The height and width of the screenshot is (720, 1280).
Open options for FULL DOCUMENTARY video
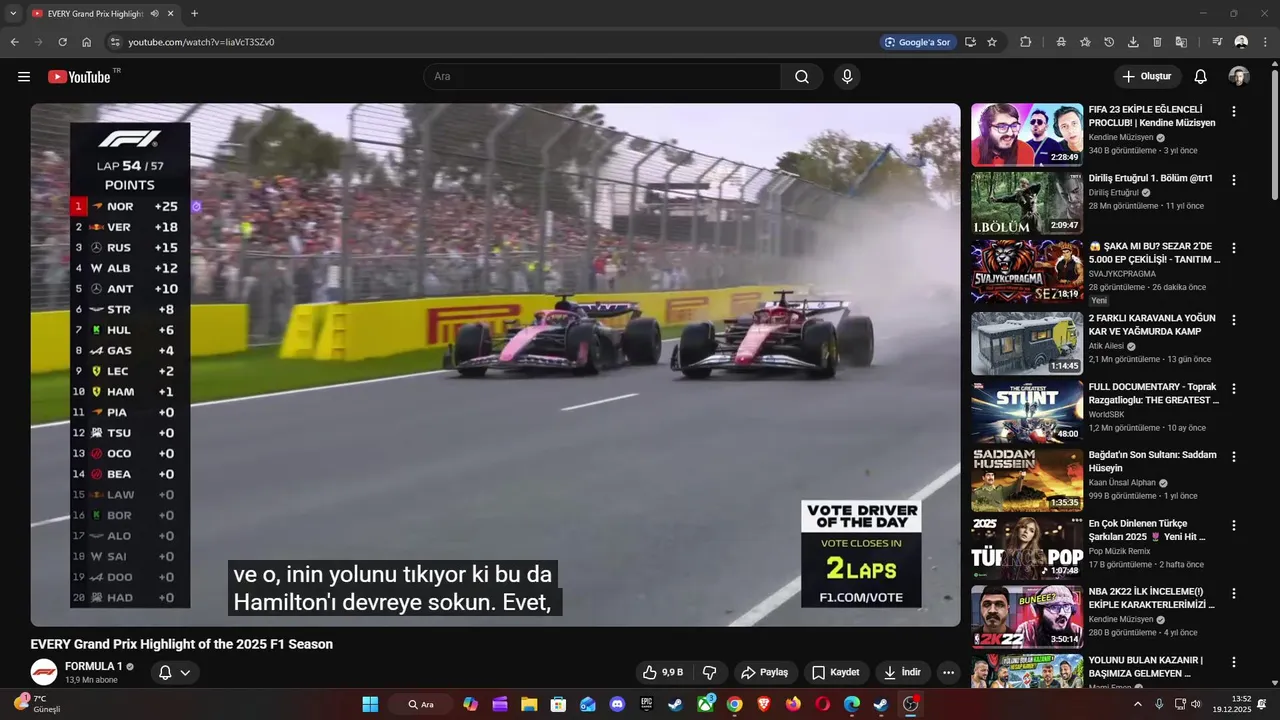(x=1233, y=388)
